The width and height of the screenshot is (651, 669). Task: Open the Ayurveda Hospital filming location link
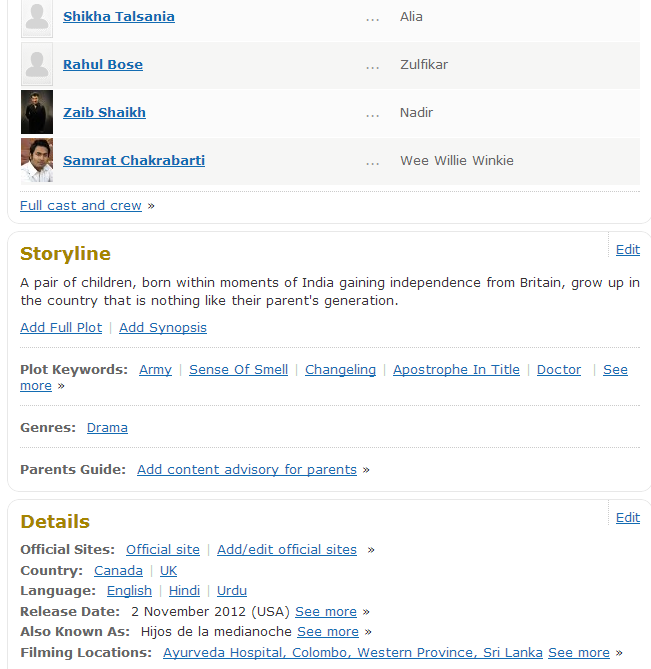coord(353,653)
